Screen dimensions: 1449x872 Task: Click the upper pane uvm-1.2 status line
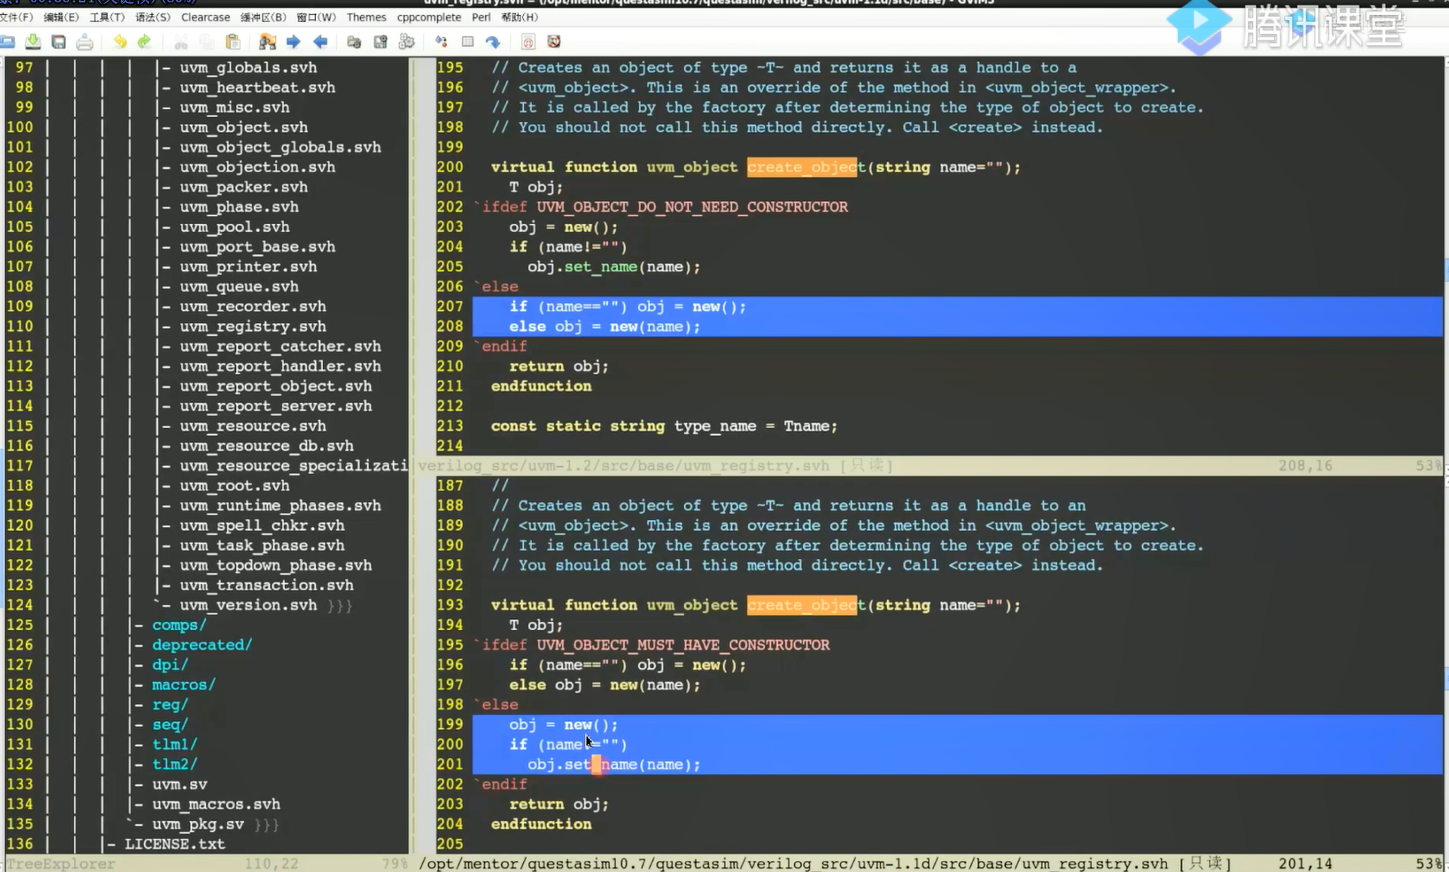coord(929,466)
